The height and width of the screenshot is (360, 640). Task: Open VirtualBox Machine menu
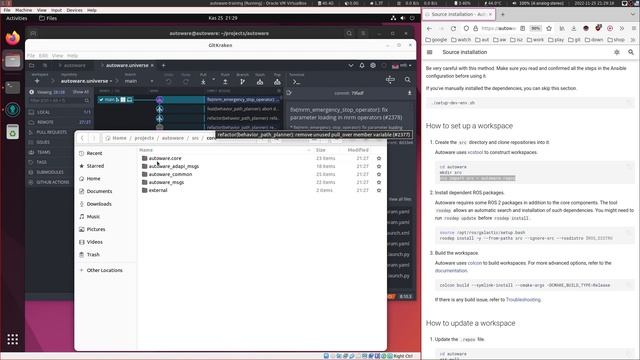point(24,10)
